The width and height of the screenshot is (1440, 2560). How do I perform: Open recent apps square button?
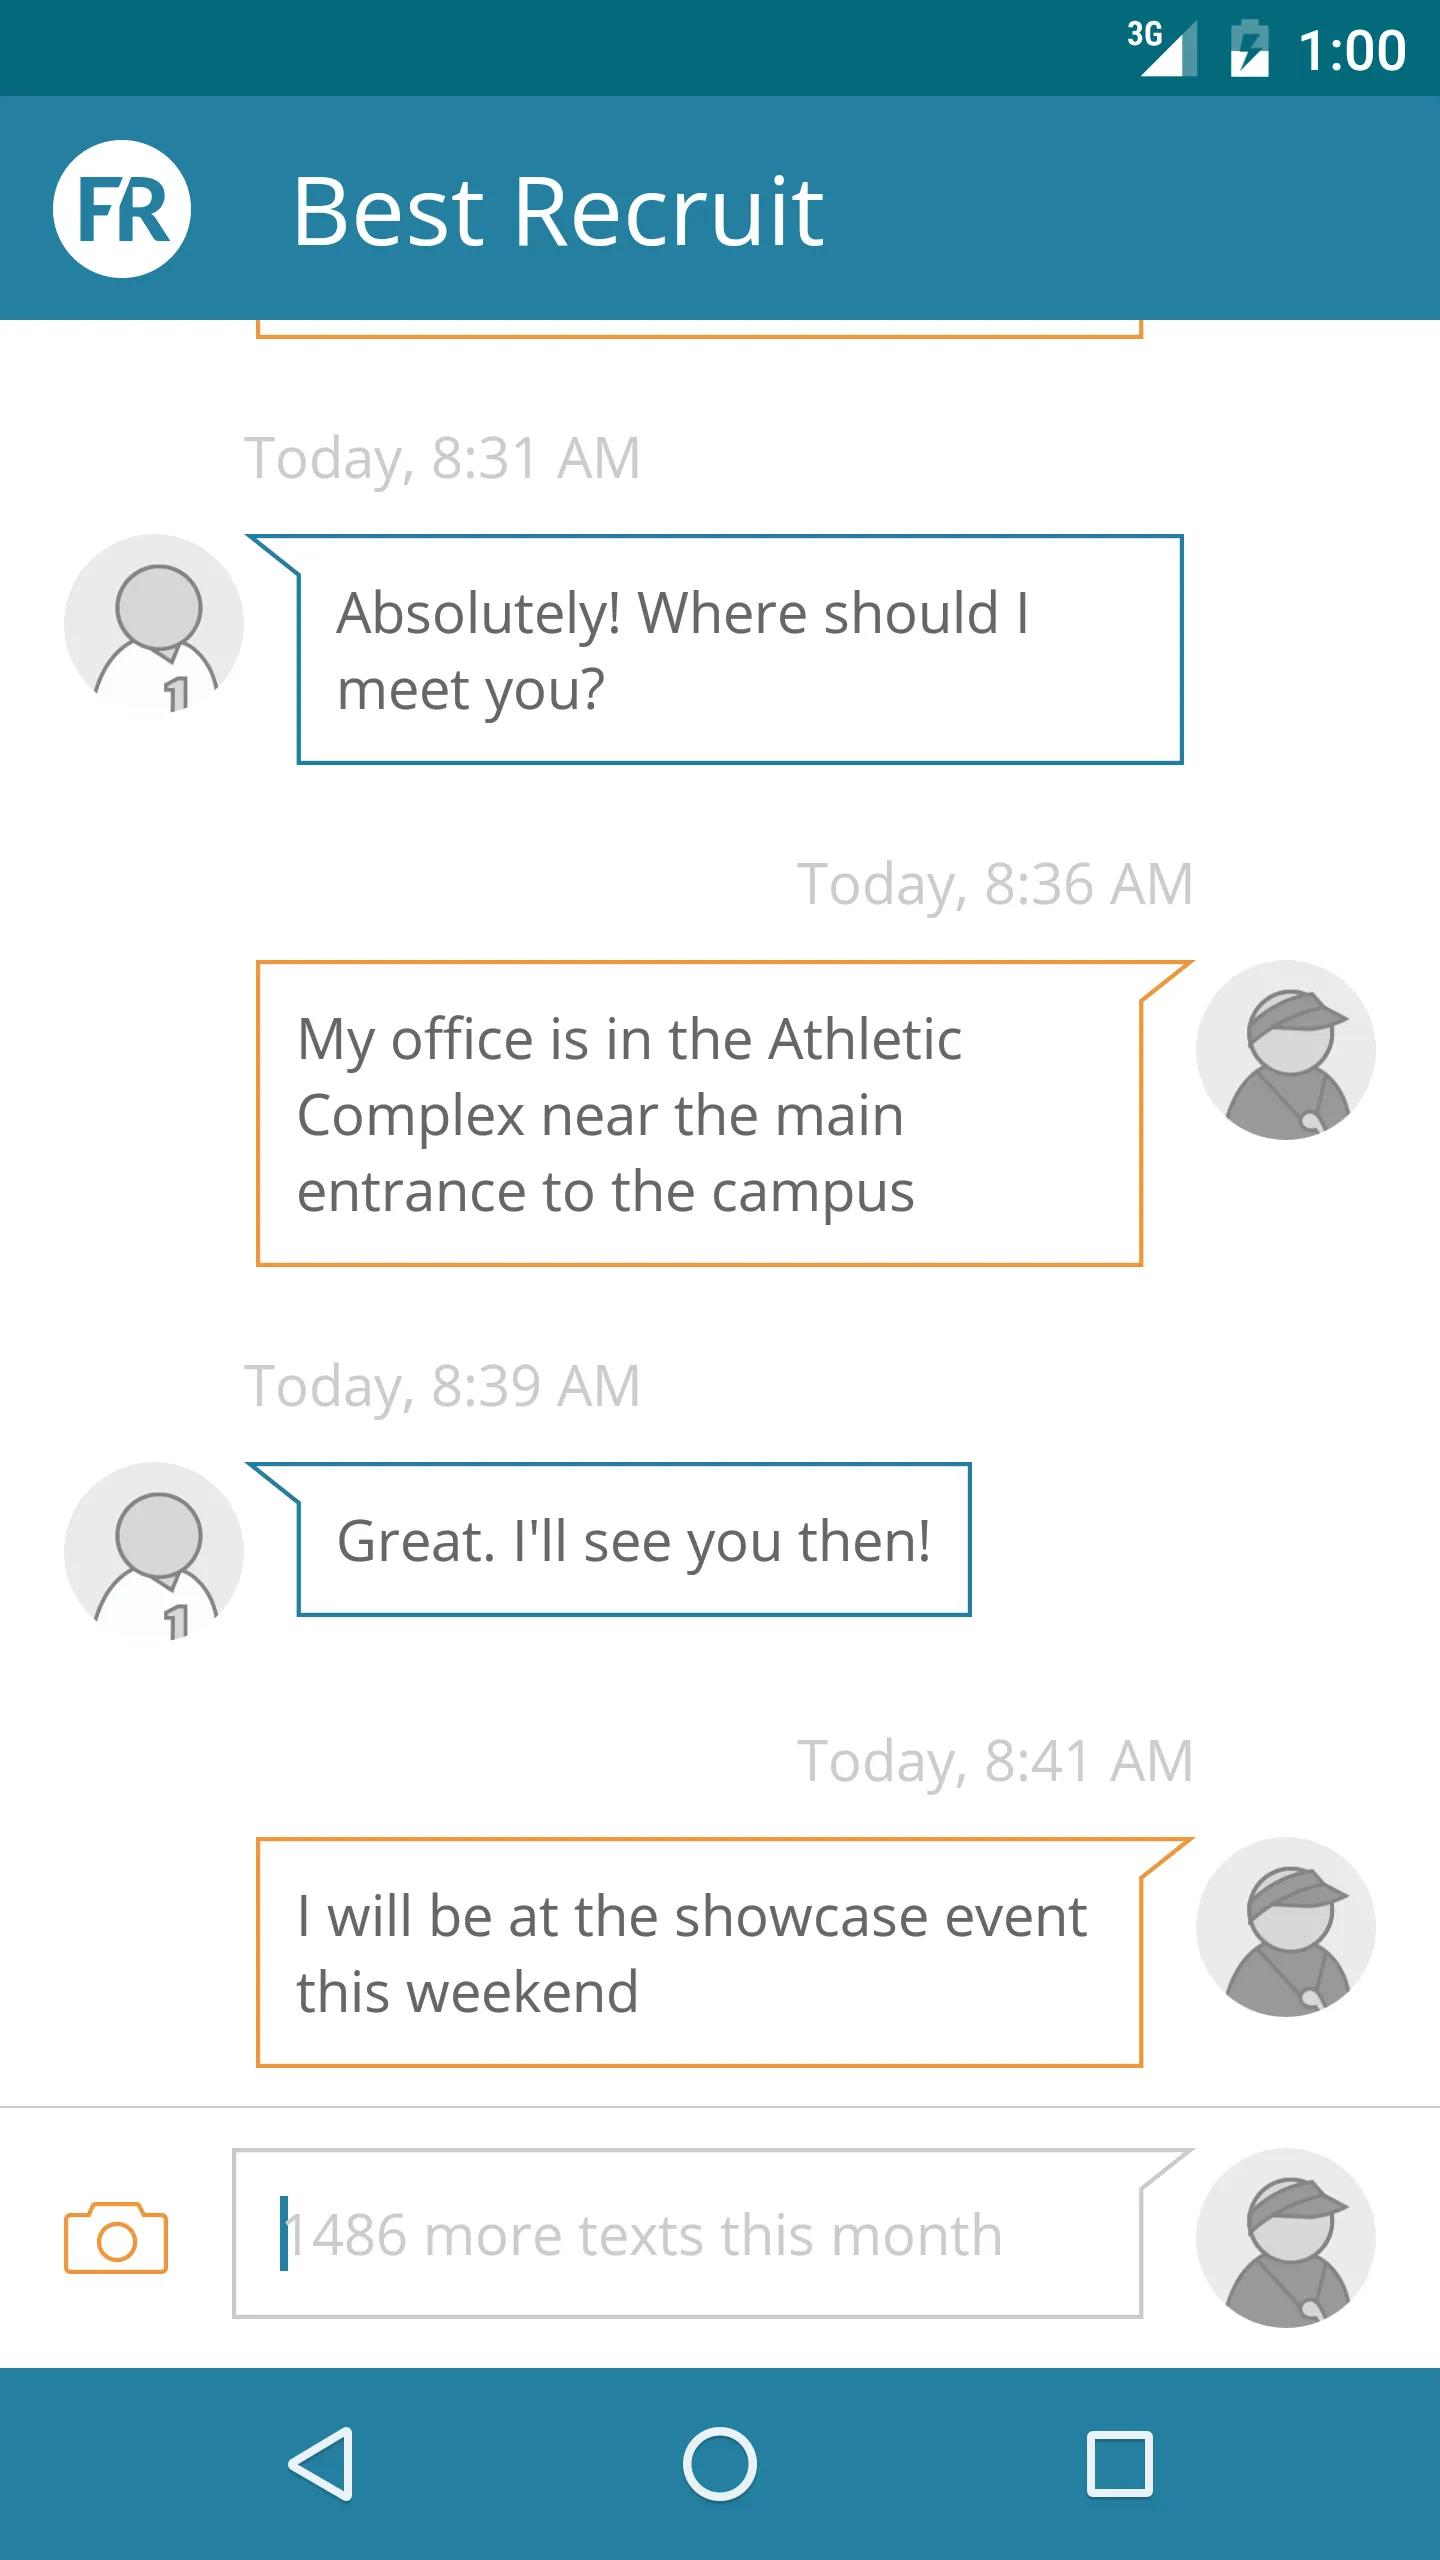[1120, 2464]
